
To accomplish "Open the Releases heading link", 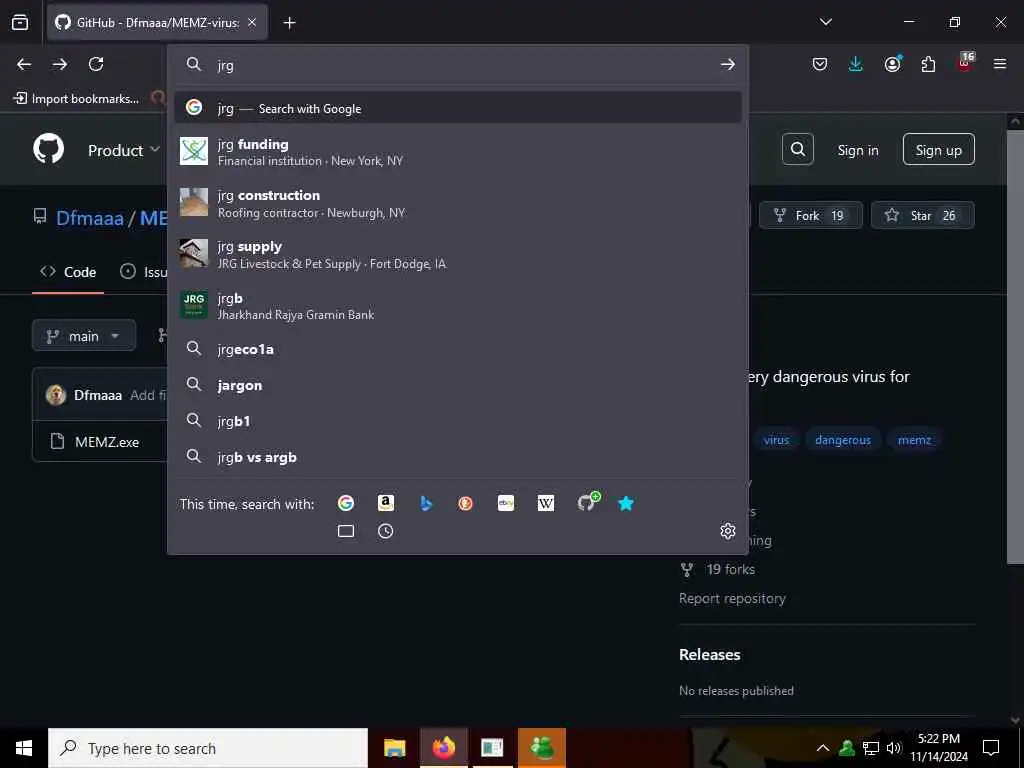I will [x=709, y=654].
